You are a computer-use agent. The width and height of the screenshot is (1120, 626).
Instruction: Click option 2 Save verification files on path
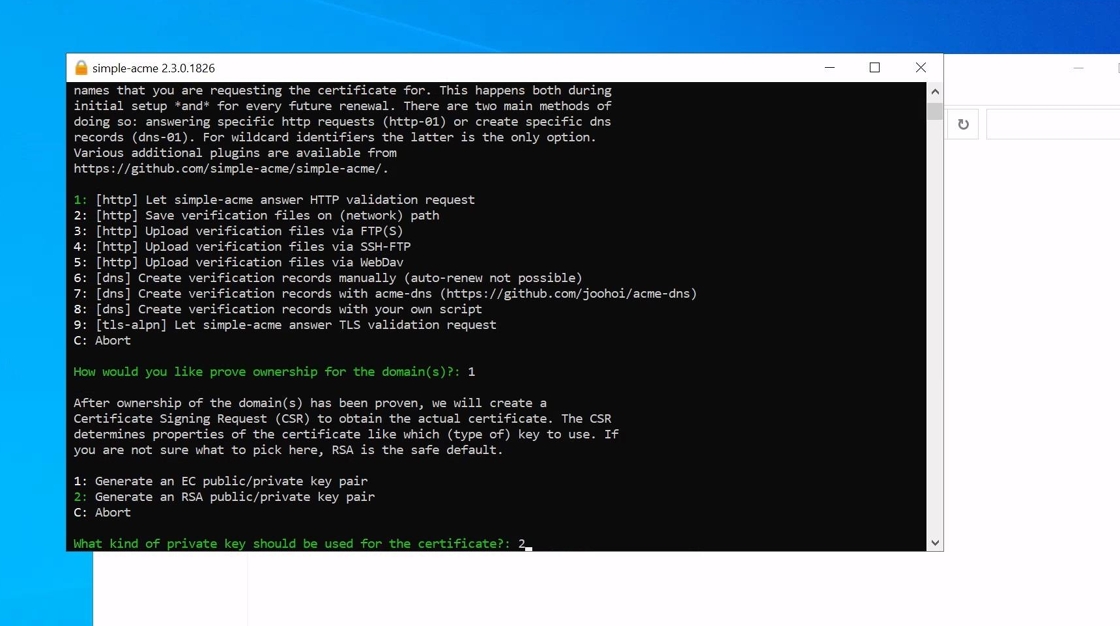coord(256,216)
